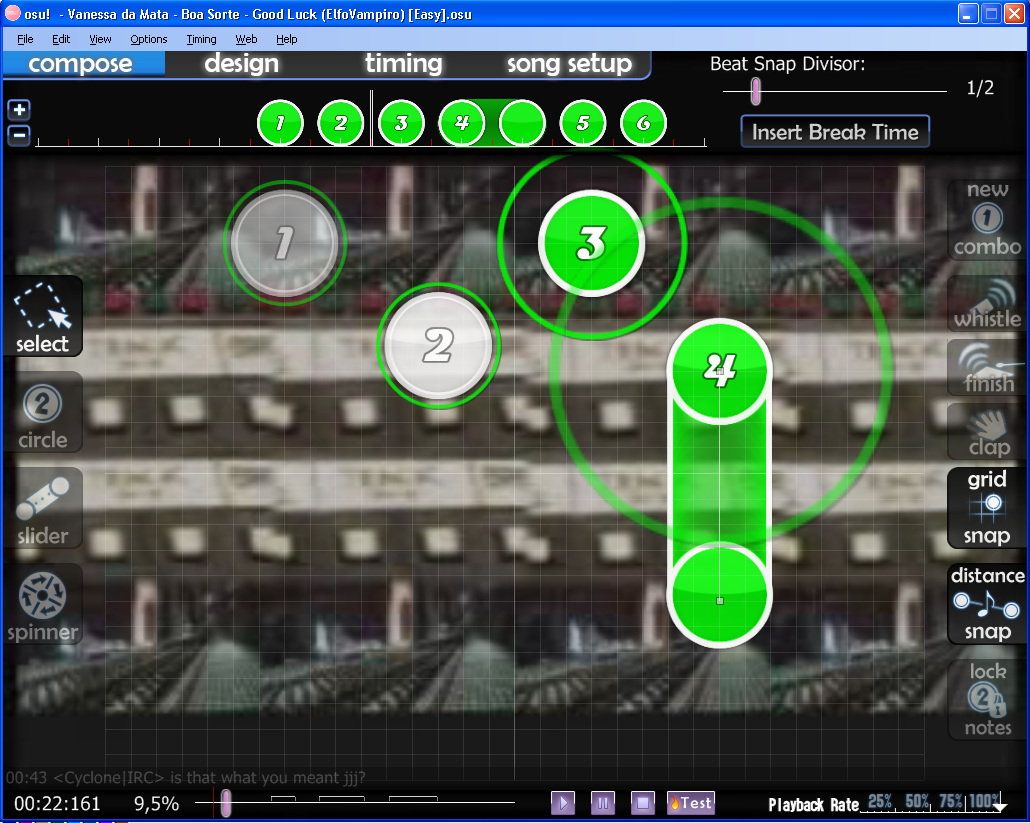The height and width of the screenshot is (823, 1030).
Task: Open the Help menu
Action: point(286,39)
